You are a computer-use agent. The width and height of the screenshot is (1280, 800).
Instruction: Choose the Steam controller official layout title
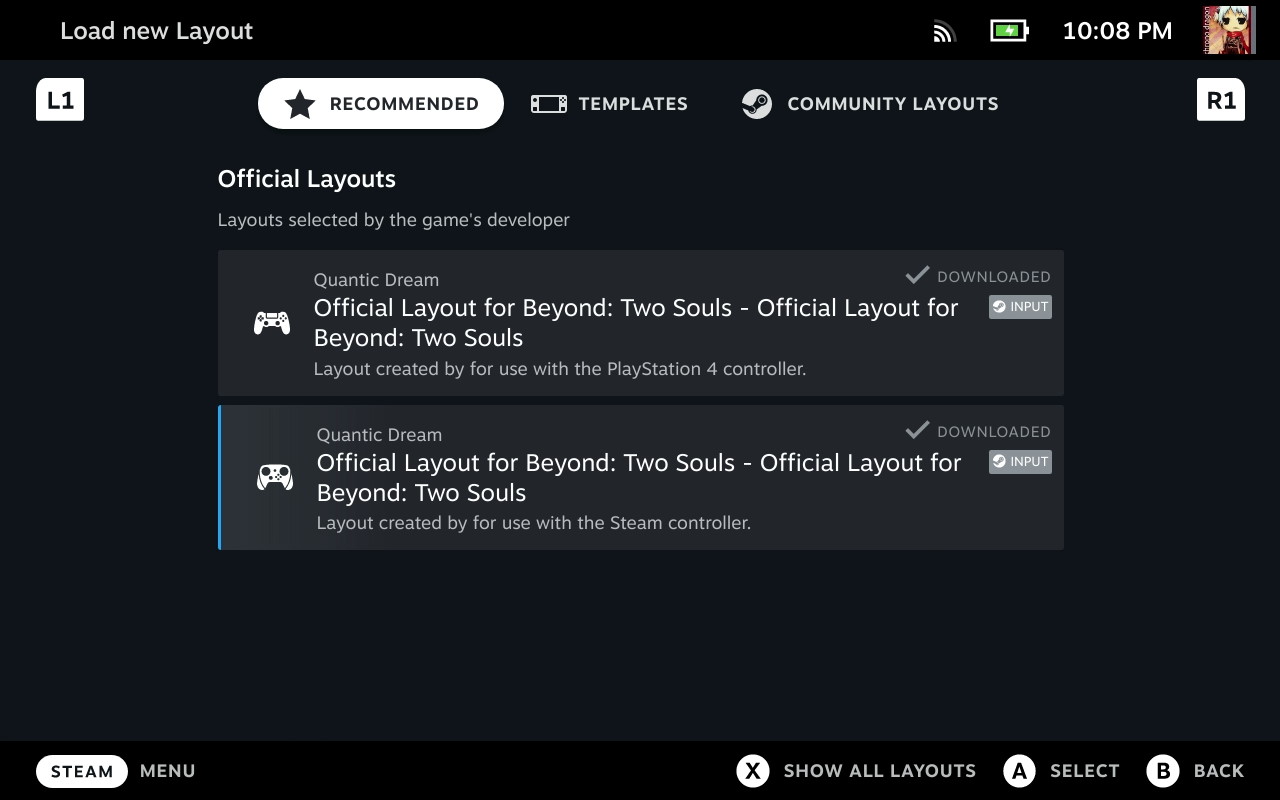pyautogui.click(x=638, y=477)
